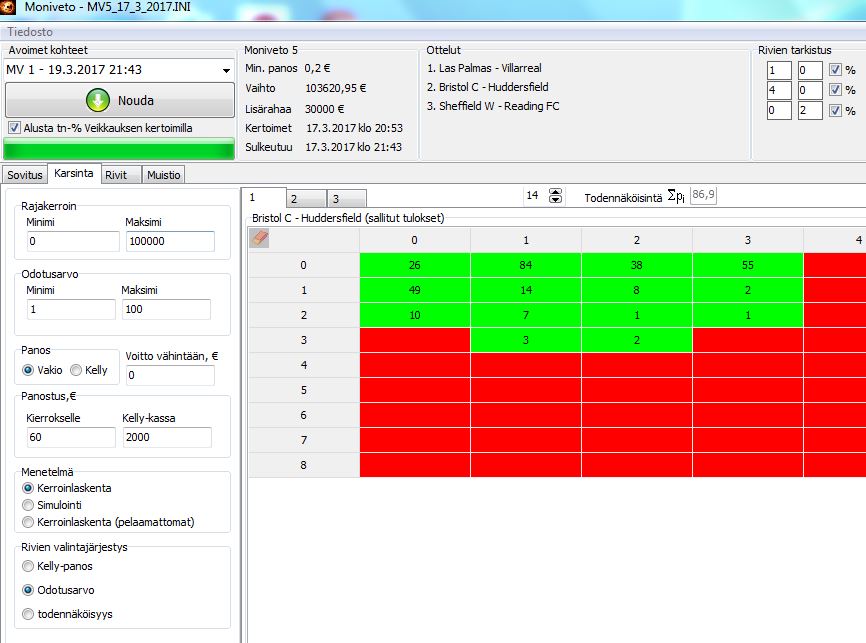Click the Kelly-kassa field with 2000
Viewport: 866px width, 643px height.
tap(166, 438)
